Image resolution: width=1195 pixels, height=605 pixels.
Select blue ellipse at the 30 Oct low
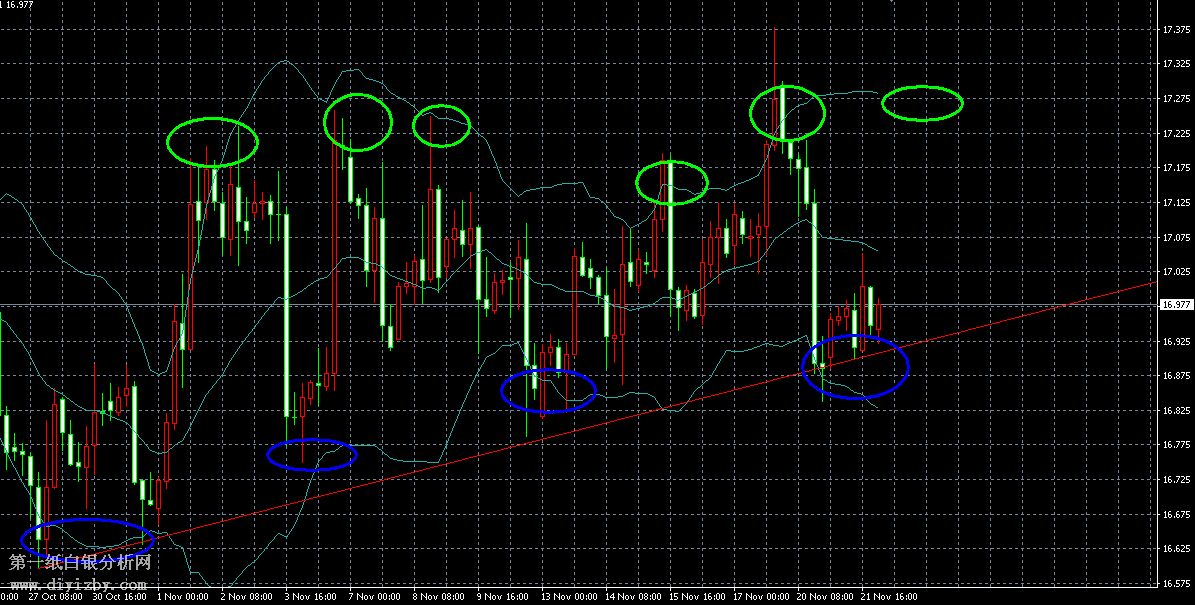(87, 539)
